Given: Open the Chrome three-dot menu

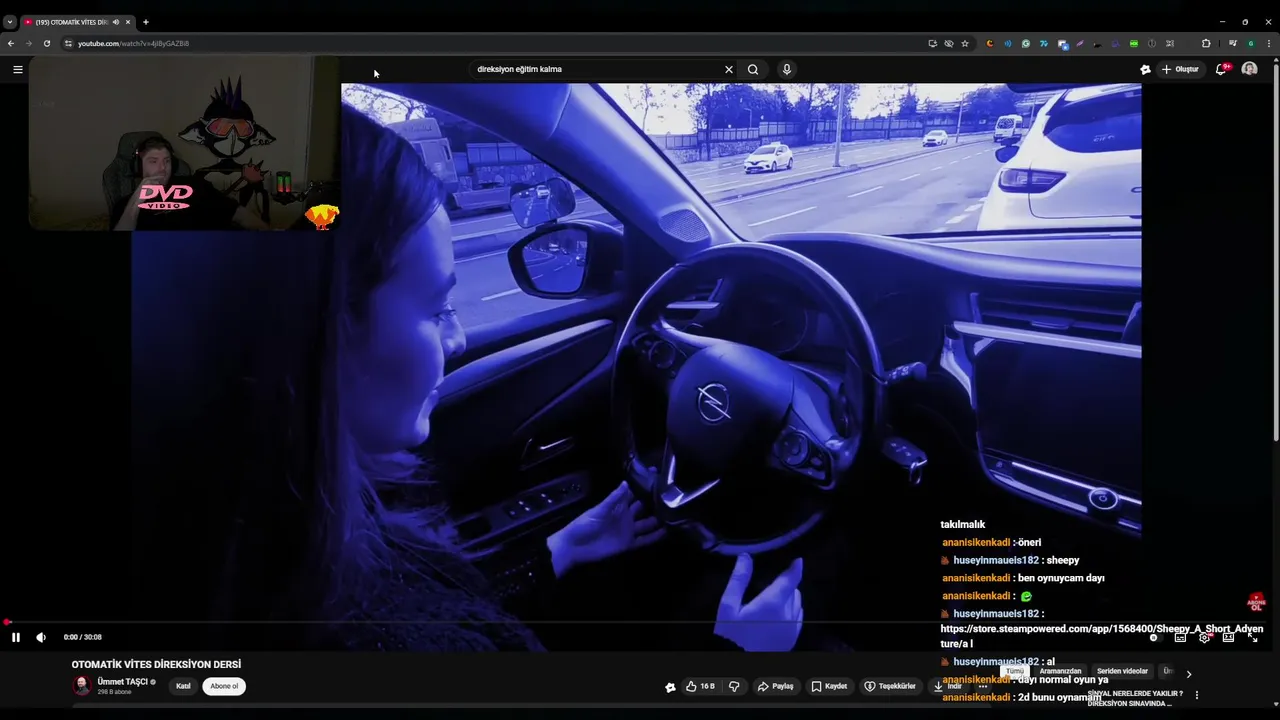Looking at the screenshot, I should (x=1269, y=43).
